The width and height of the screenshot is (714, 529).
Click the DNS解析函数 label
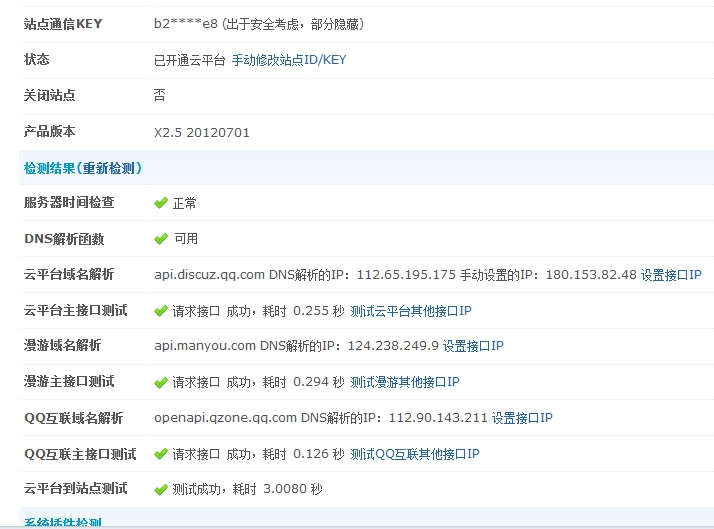pyautogui.click(x=64, y=238)
